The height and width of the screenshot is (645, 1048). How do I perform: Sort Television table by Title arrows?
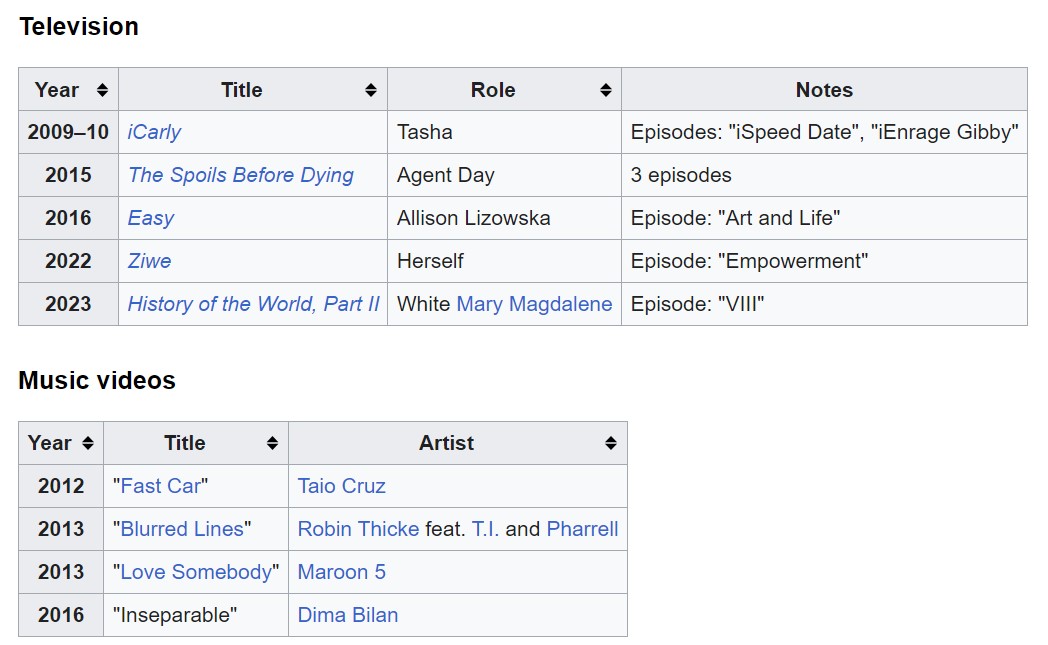[x=371, y=90]
